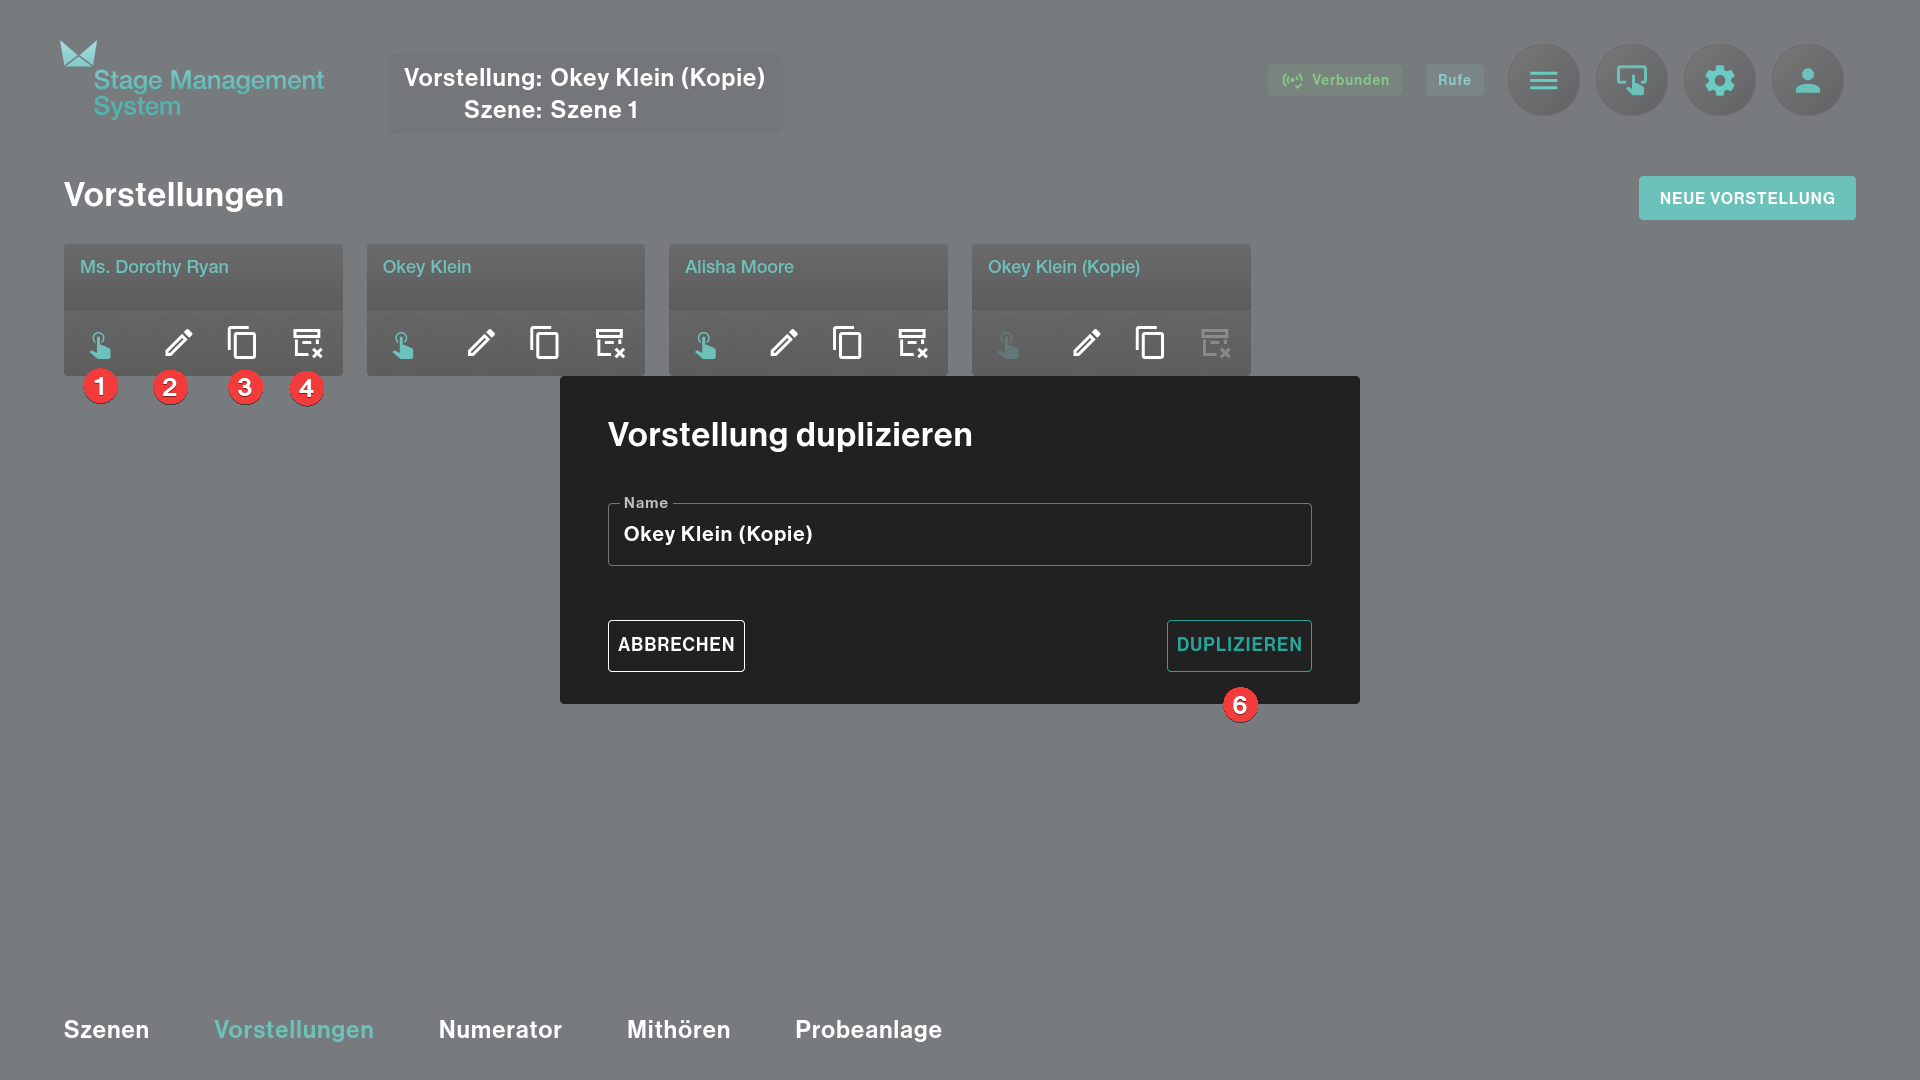Duplicate the Okey Klein (Kopie) performance
This screenshot has width=1920, height=1080.
click(1150, 343)
